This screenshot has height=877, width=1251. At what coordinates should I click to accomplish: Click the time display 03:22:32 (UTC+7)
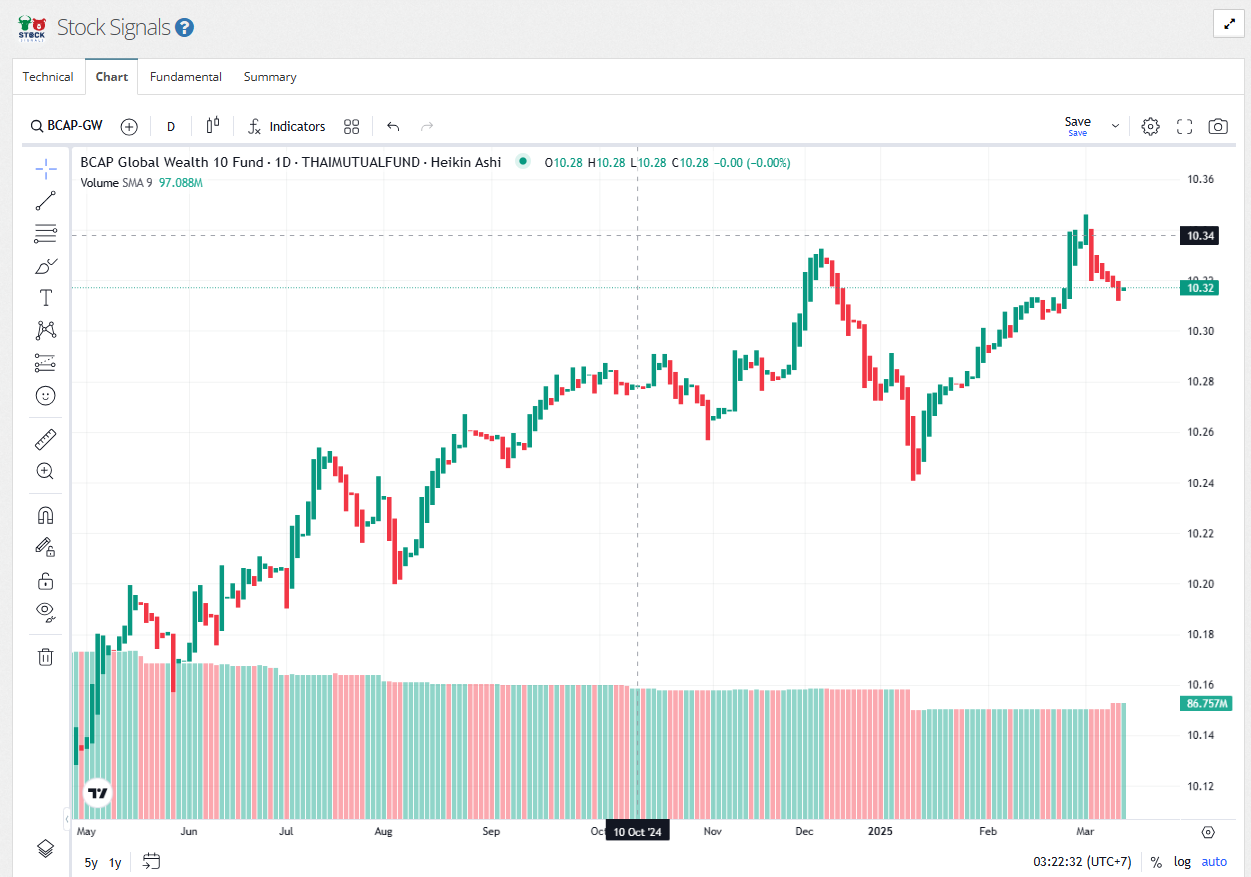tap(1082, 862)
